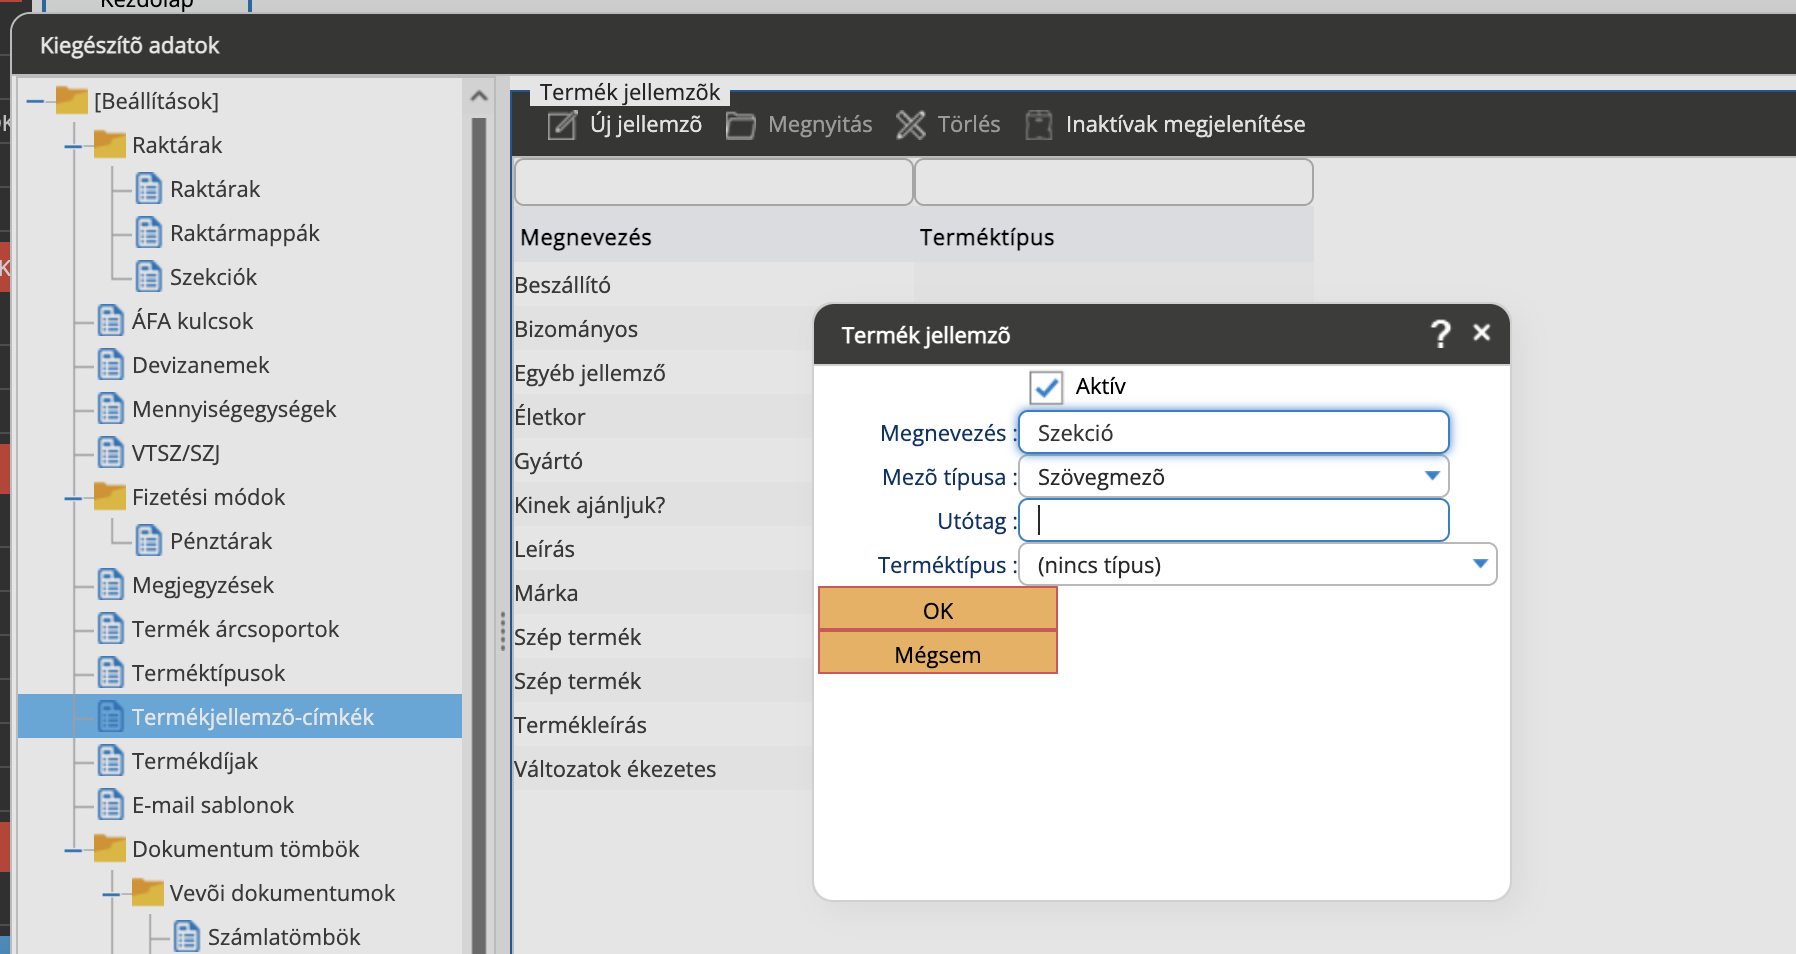This screenshot has height=954, width=1796.
Task: Click the Inaktívak megjelenítése icon
Action: pos(1039,125)
